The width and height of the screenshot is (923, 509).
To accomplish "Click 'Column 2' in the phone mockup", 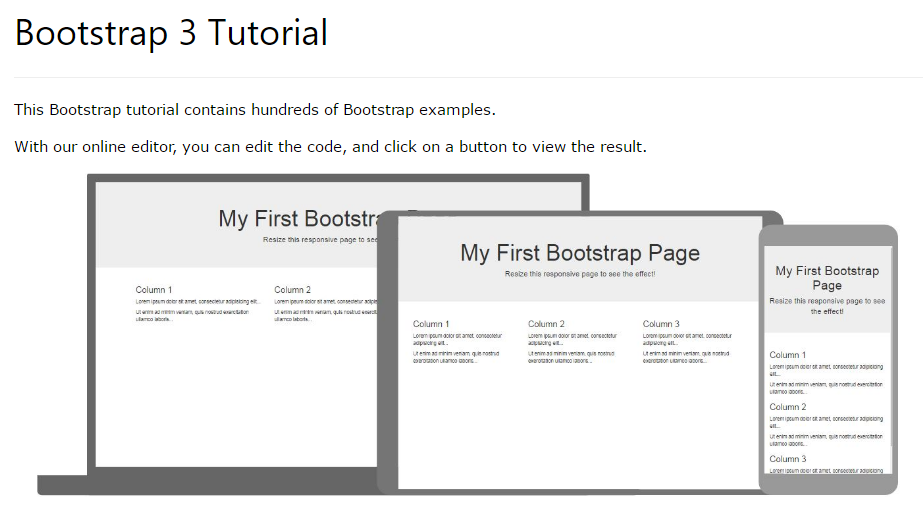I will 788,407.
